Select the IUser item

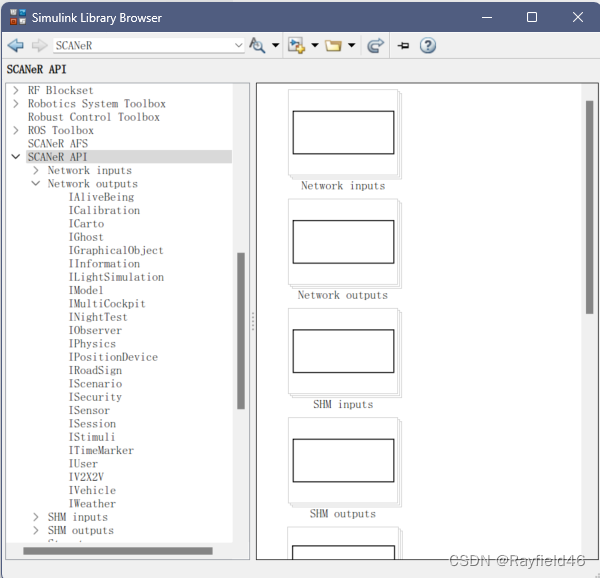[x=83, y=464]
